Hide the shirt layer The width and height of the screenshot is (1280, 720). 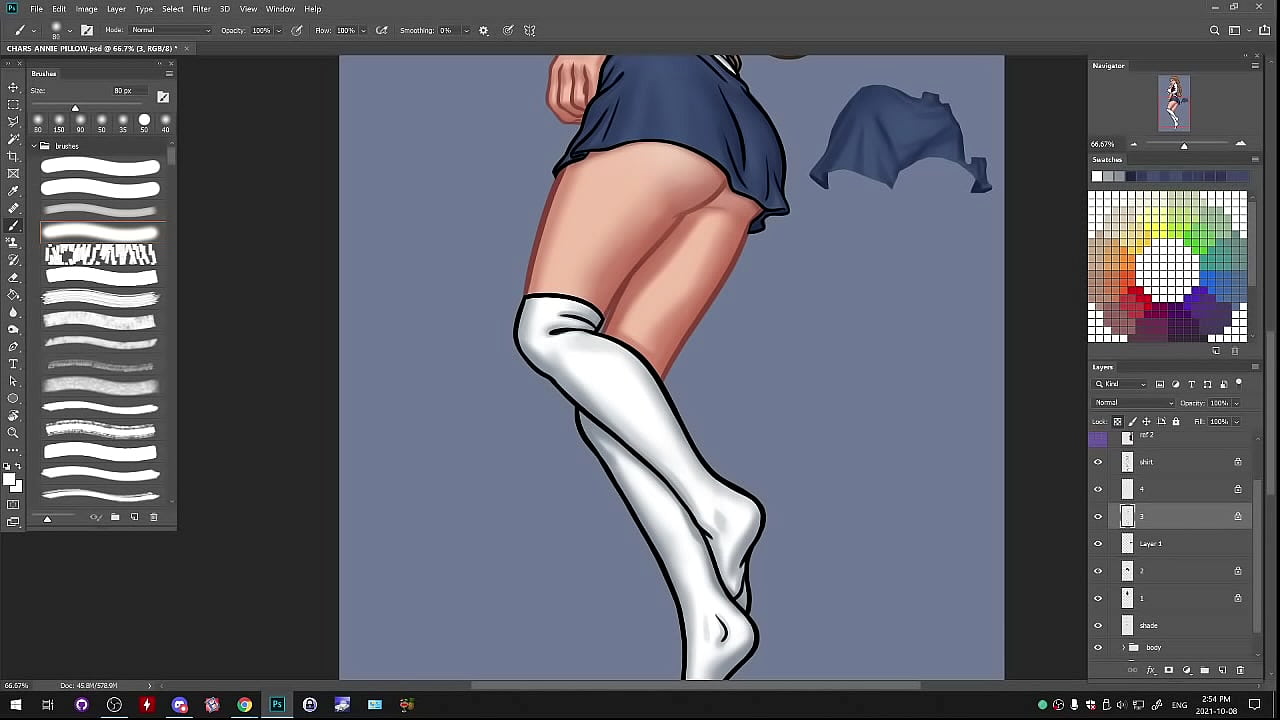(x=1098, y=462)
